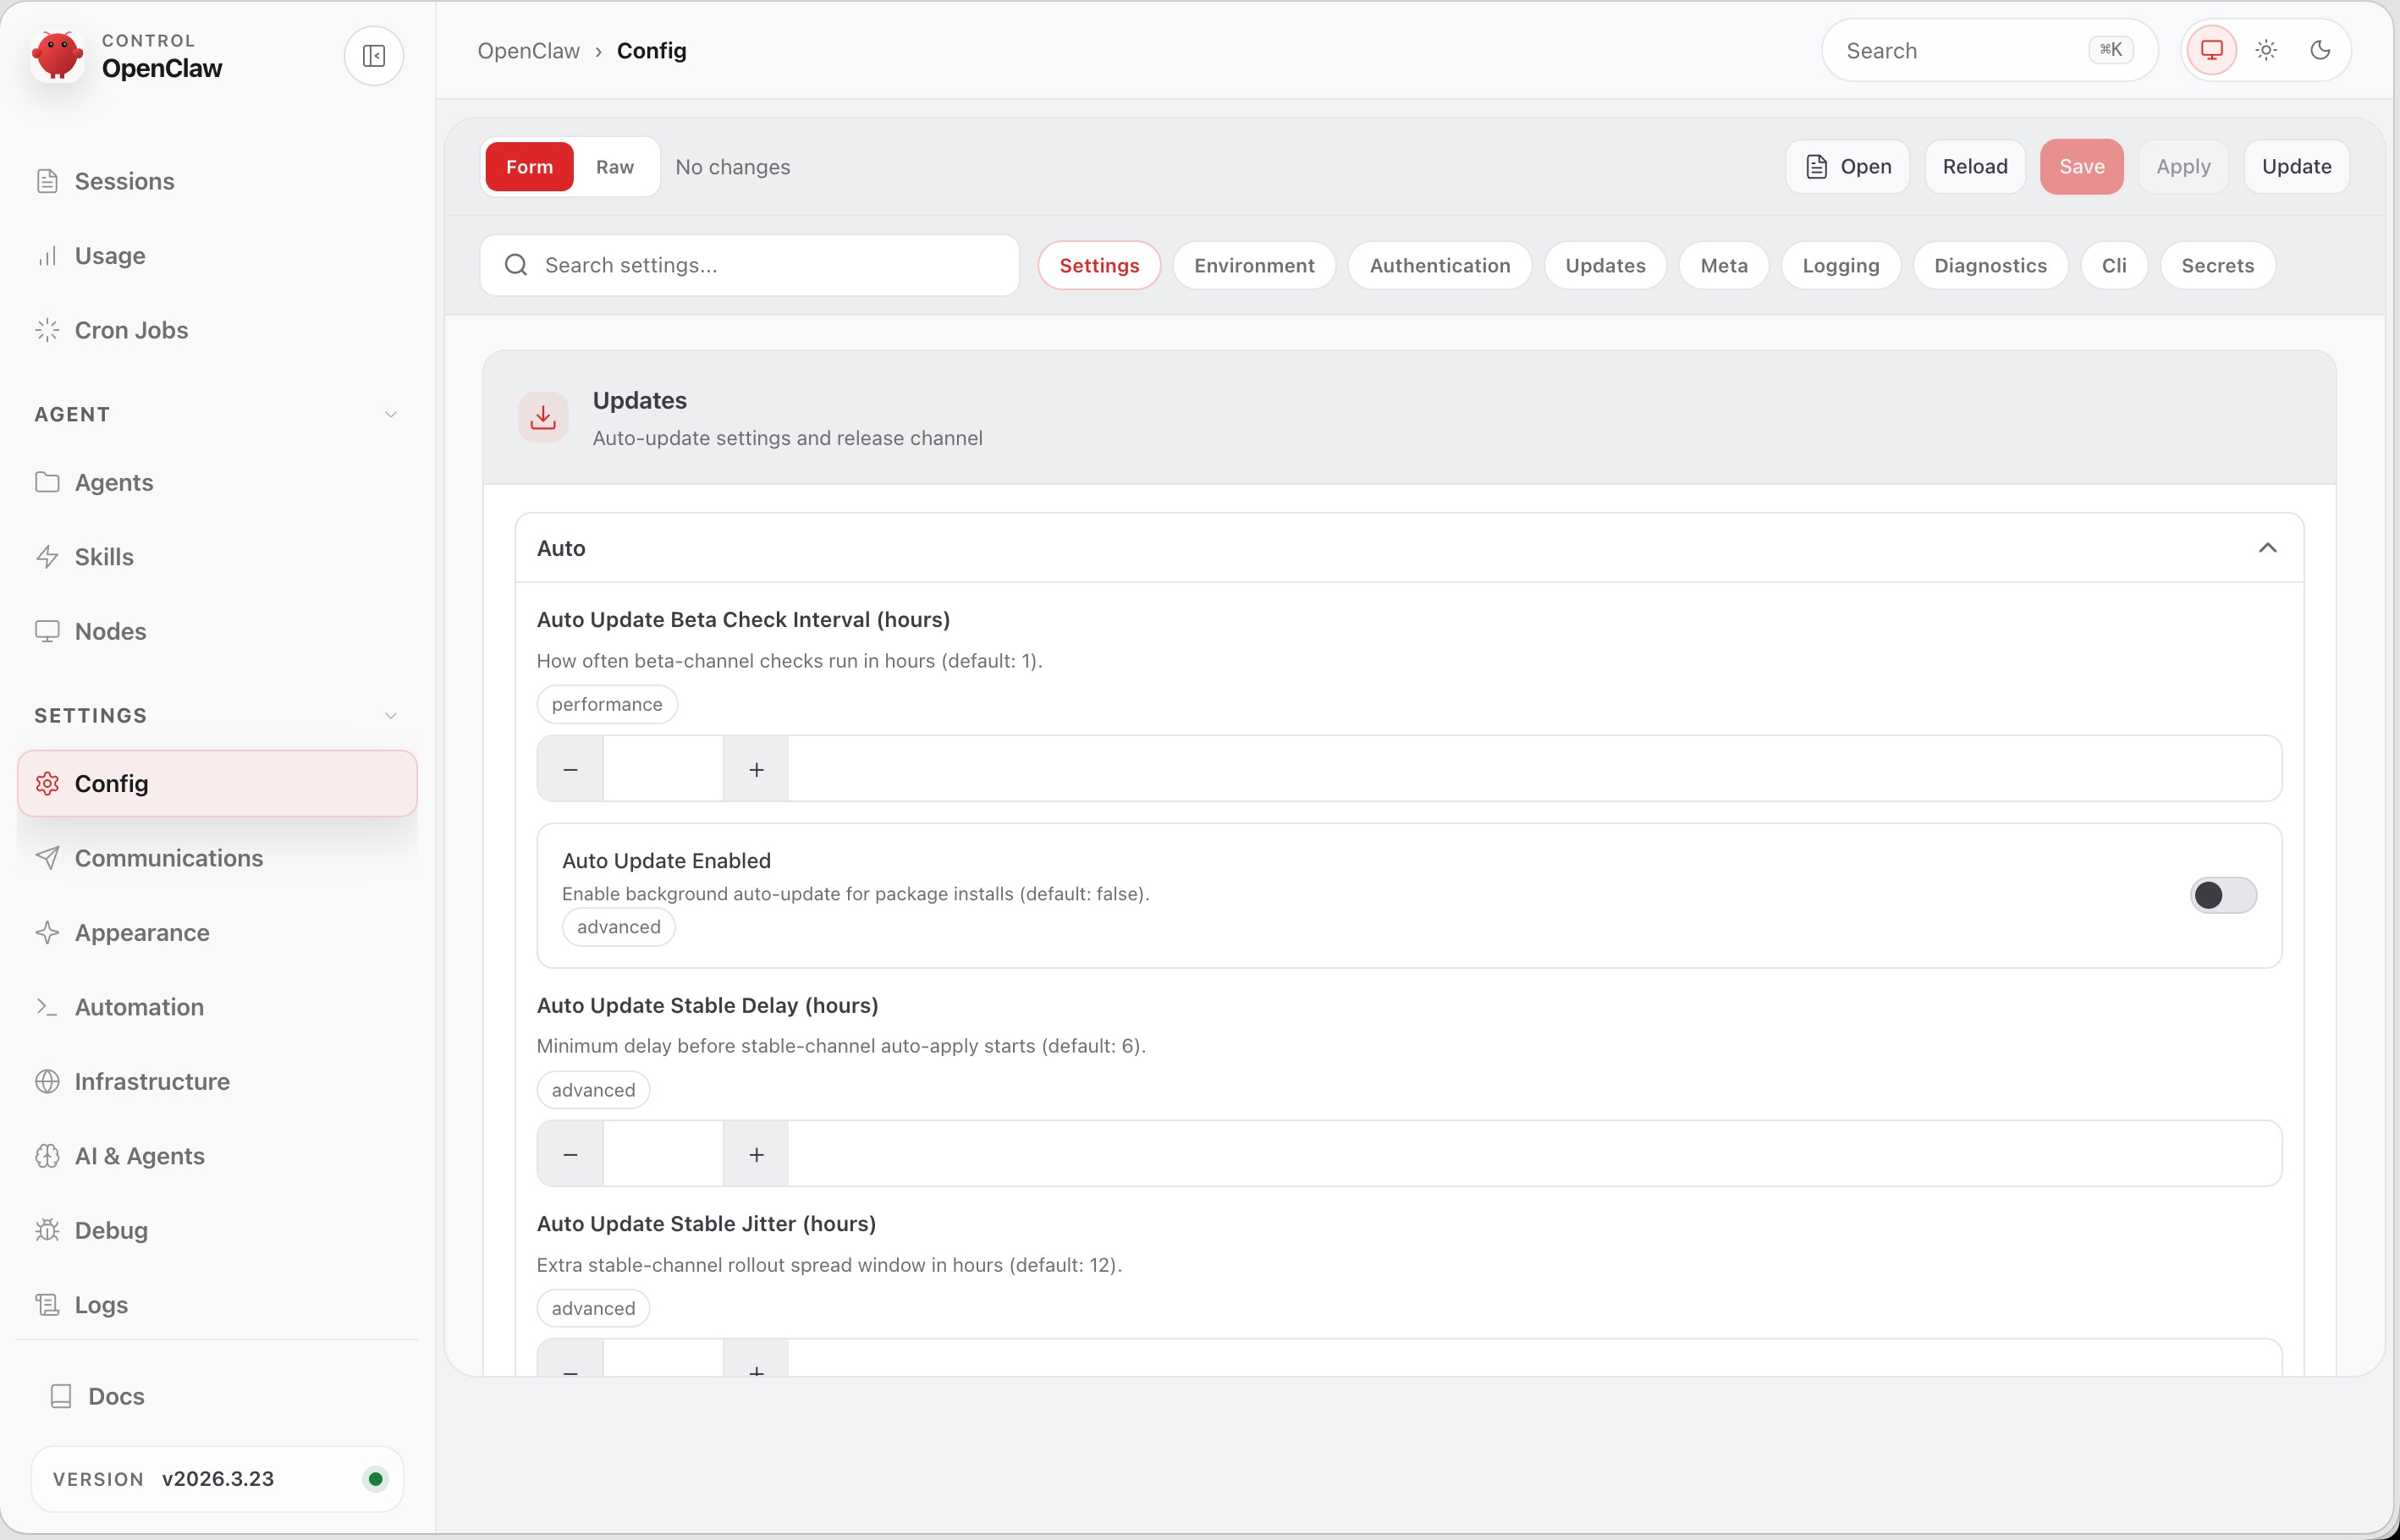
Task: Click the green status dot beside version
Action: [376, 1479]
